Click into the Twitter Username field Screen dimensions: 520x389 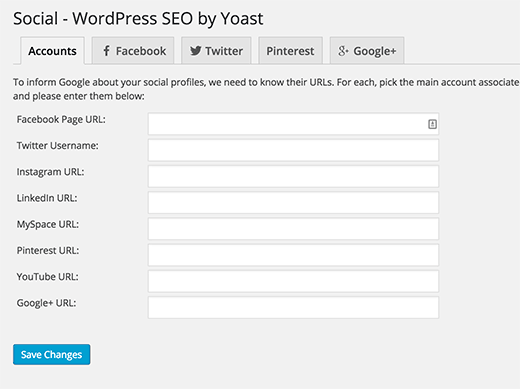coord(293,150)
